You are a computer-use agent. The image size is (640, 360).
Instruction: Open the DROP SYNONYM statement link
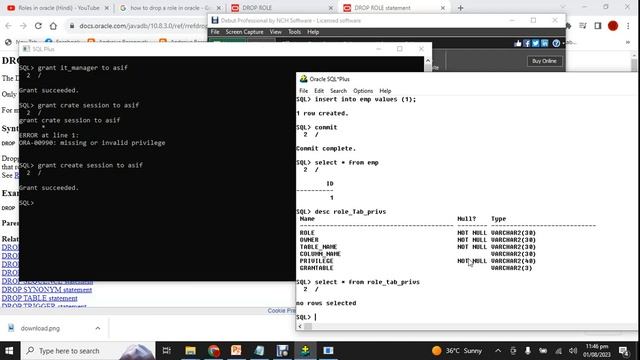[47, 290]
